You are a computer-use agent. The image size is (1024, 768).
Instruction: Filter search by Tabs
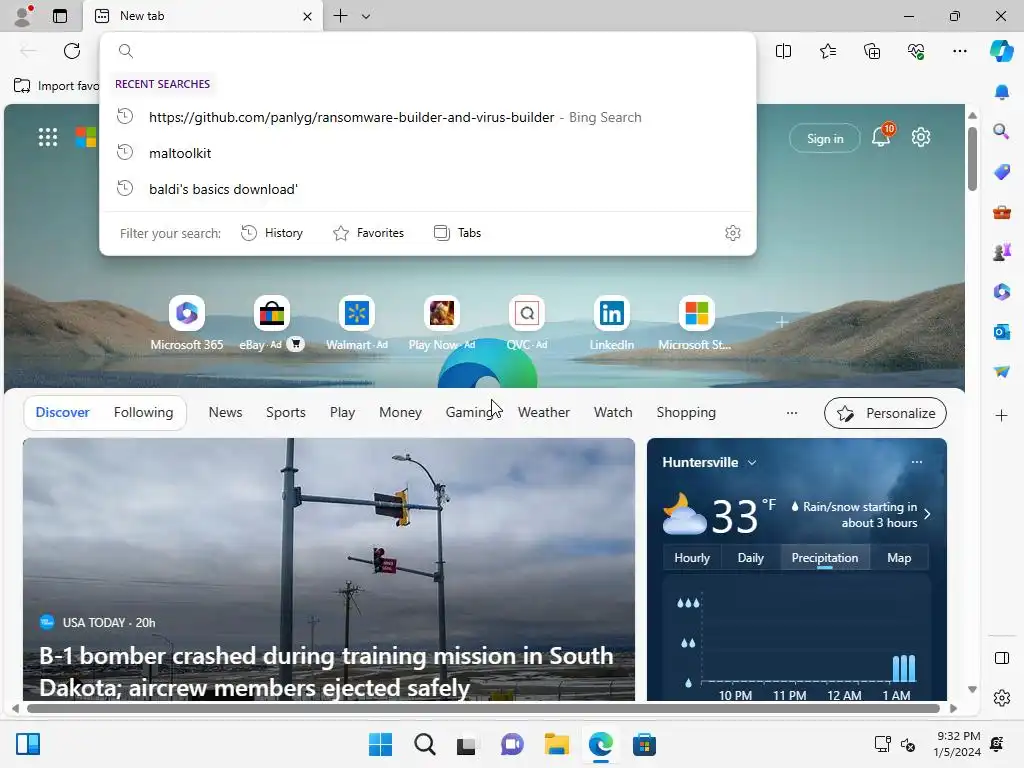(x=457, y=233)
